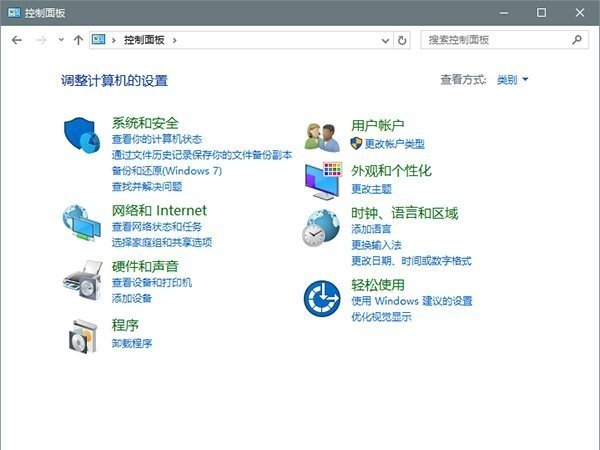Open 更改日期、时间或数字格式 link

coord(411,261)
